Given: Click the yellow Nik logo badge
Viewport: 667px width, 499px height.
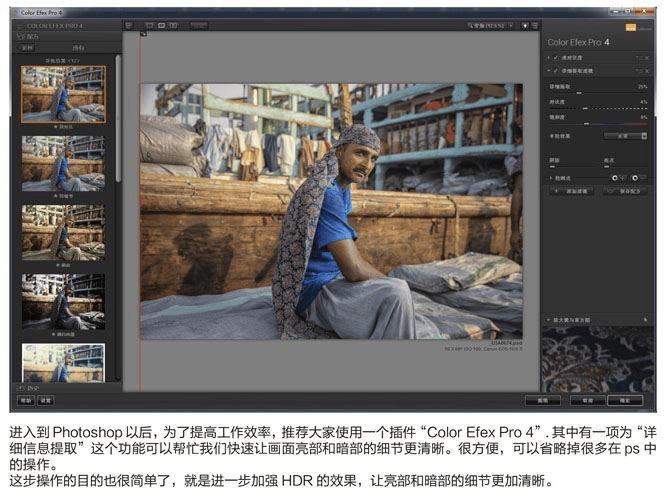Looking at the screenshot, I should click(x=631, y=28).
